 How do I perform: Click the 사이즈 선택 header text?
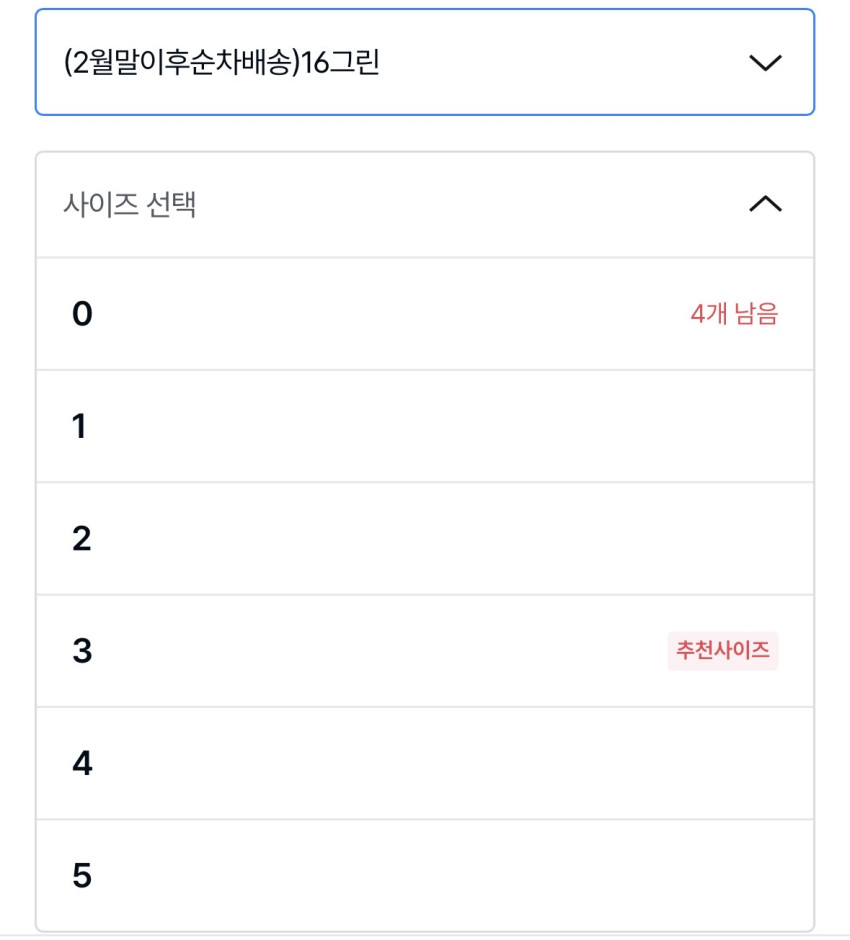[x=129, y=205]
